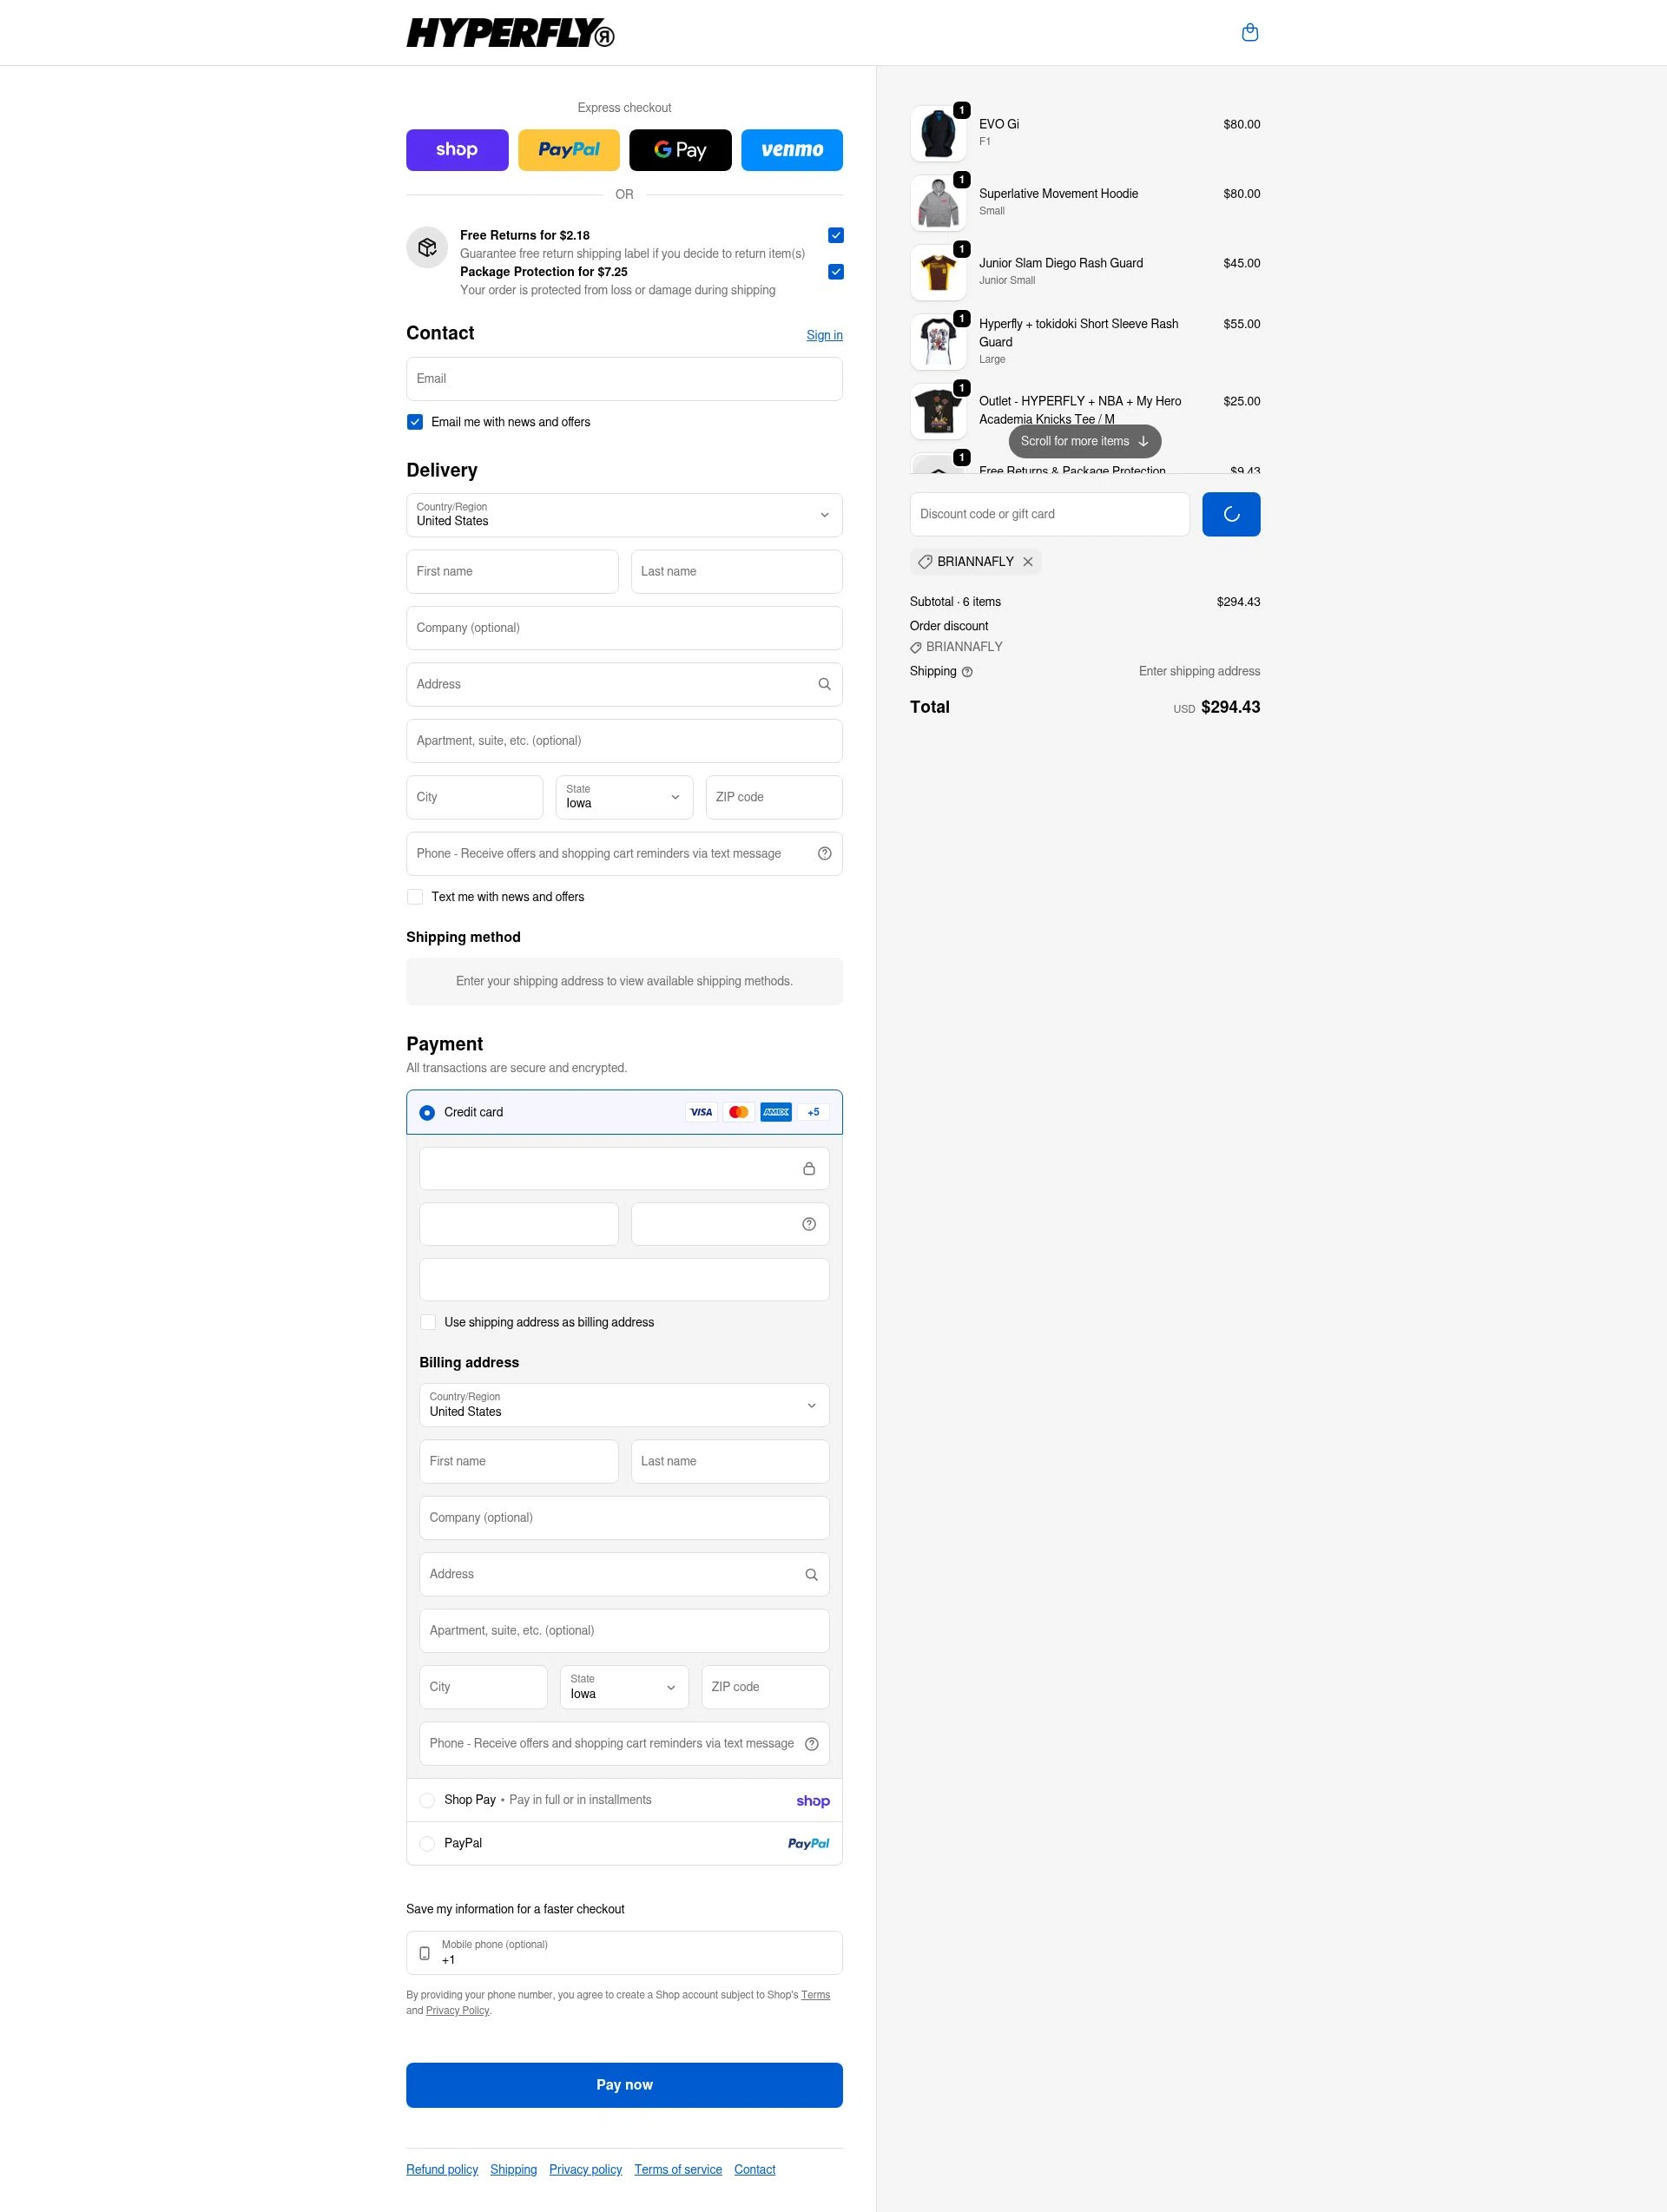The height and width of the screenshot is (2212, 1667).
Task: Open the Refund policy page
Action: pos(441,2168)
